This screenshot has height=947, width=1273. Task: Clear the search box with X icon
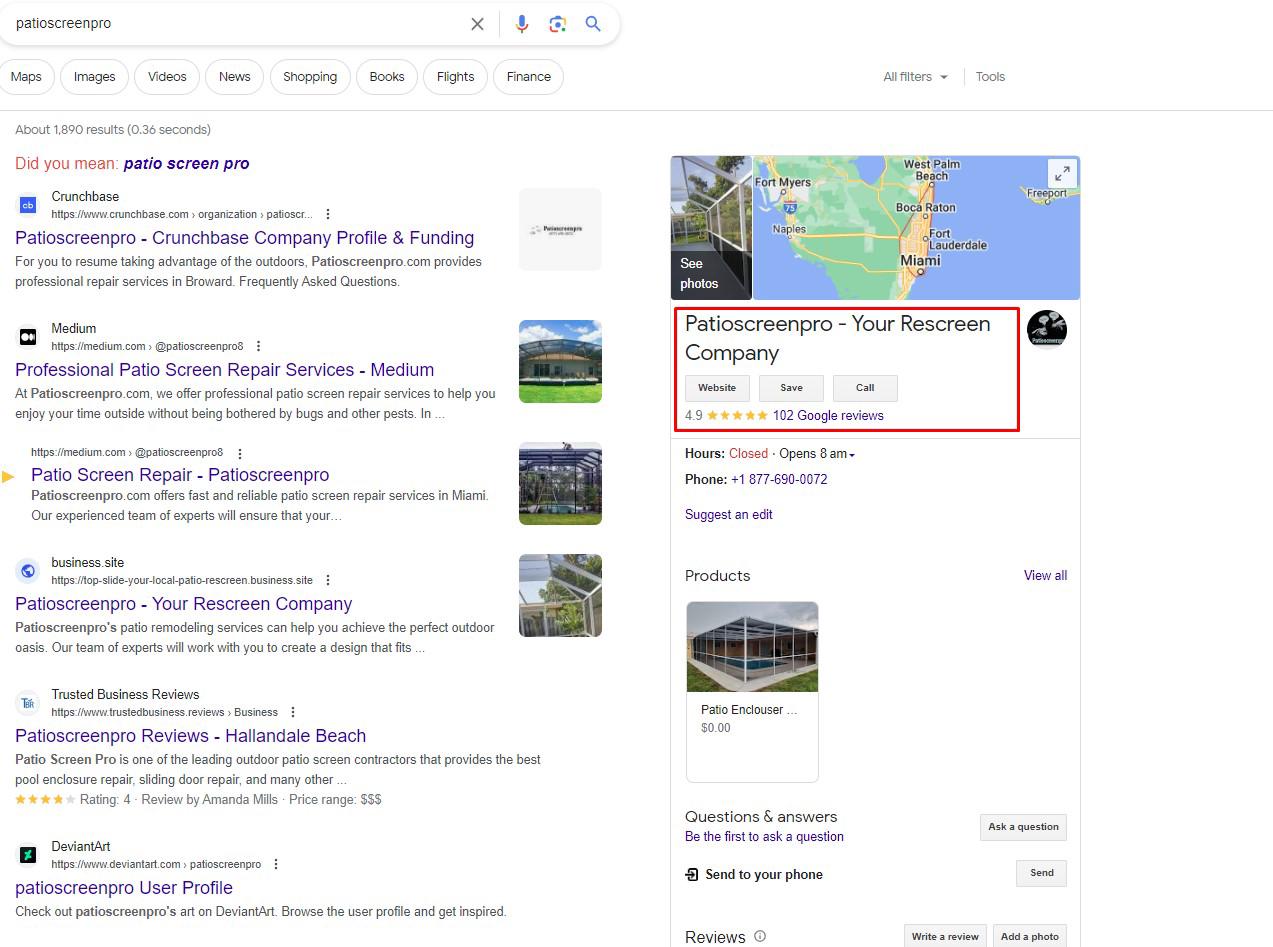477,24
